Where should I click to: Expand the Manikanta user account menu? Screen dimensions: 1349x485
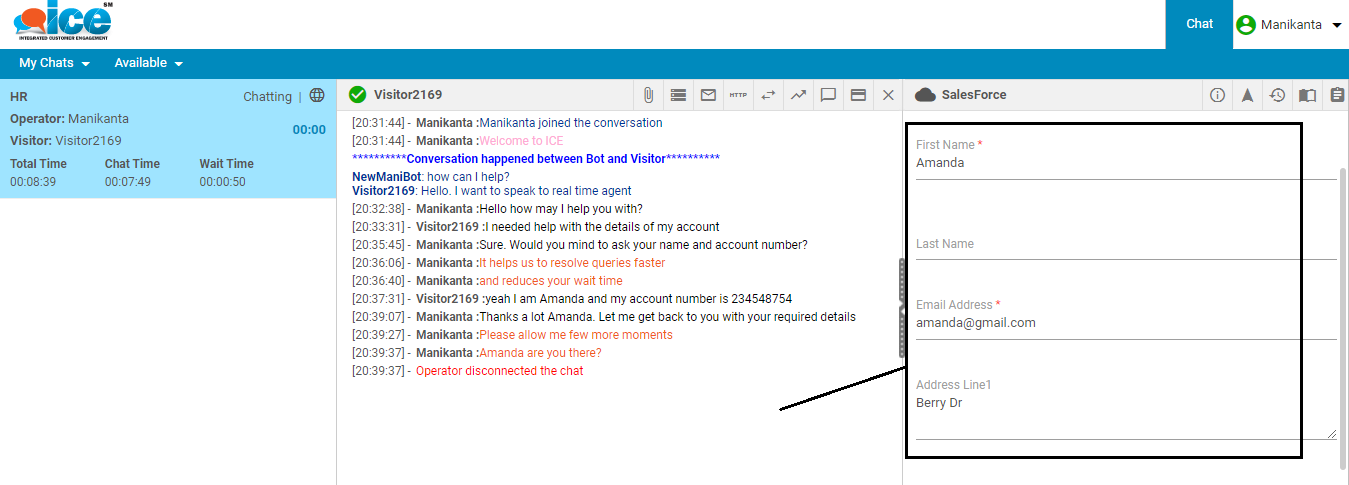tap(1290, 25)
